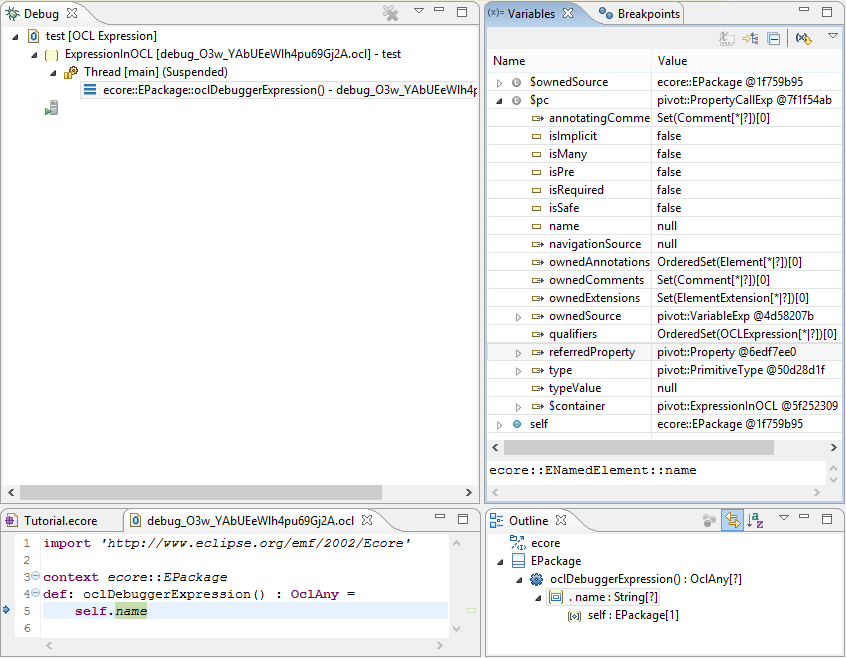This screenshot has height=658, width=846.
Task: Click the Name column header
Action: 569,61
